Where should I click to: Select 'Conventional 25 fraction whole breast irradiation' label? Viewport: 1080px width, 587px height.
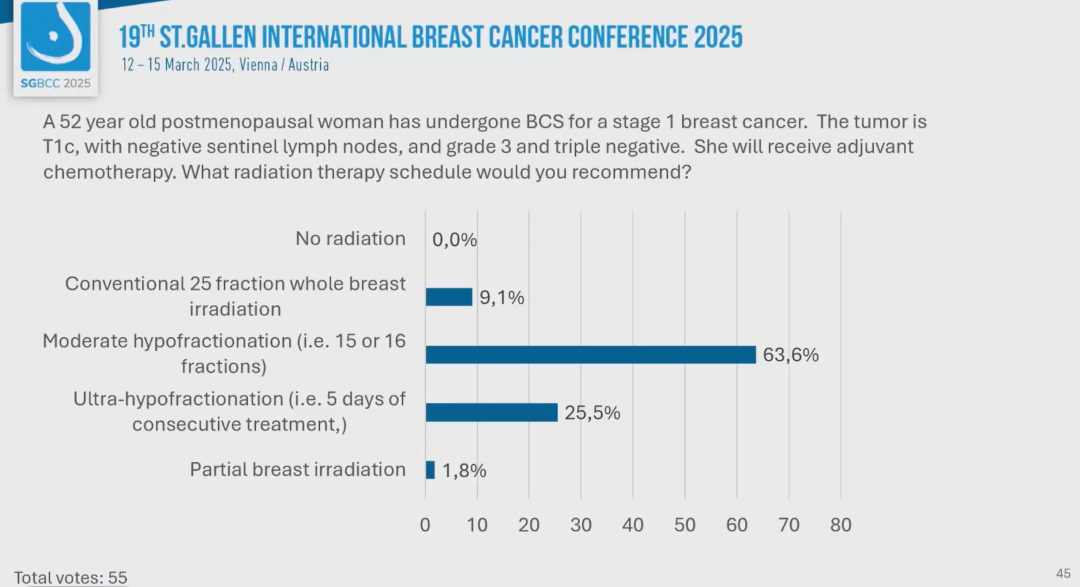pos(235,296)
